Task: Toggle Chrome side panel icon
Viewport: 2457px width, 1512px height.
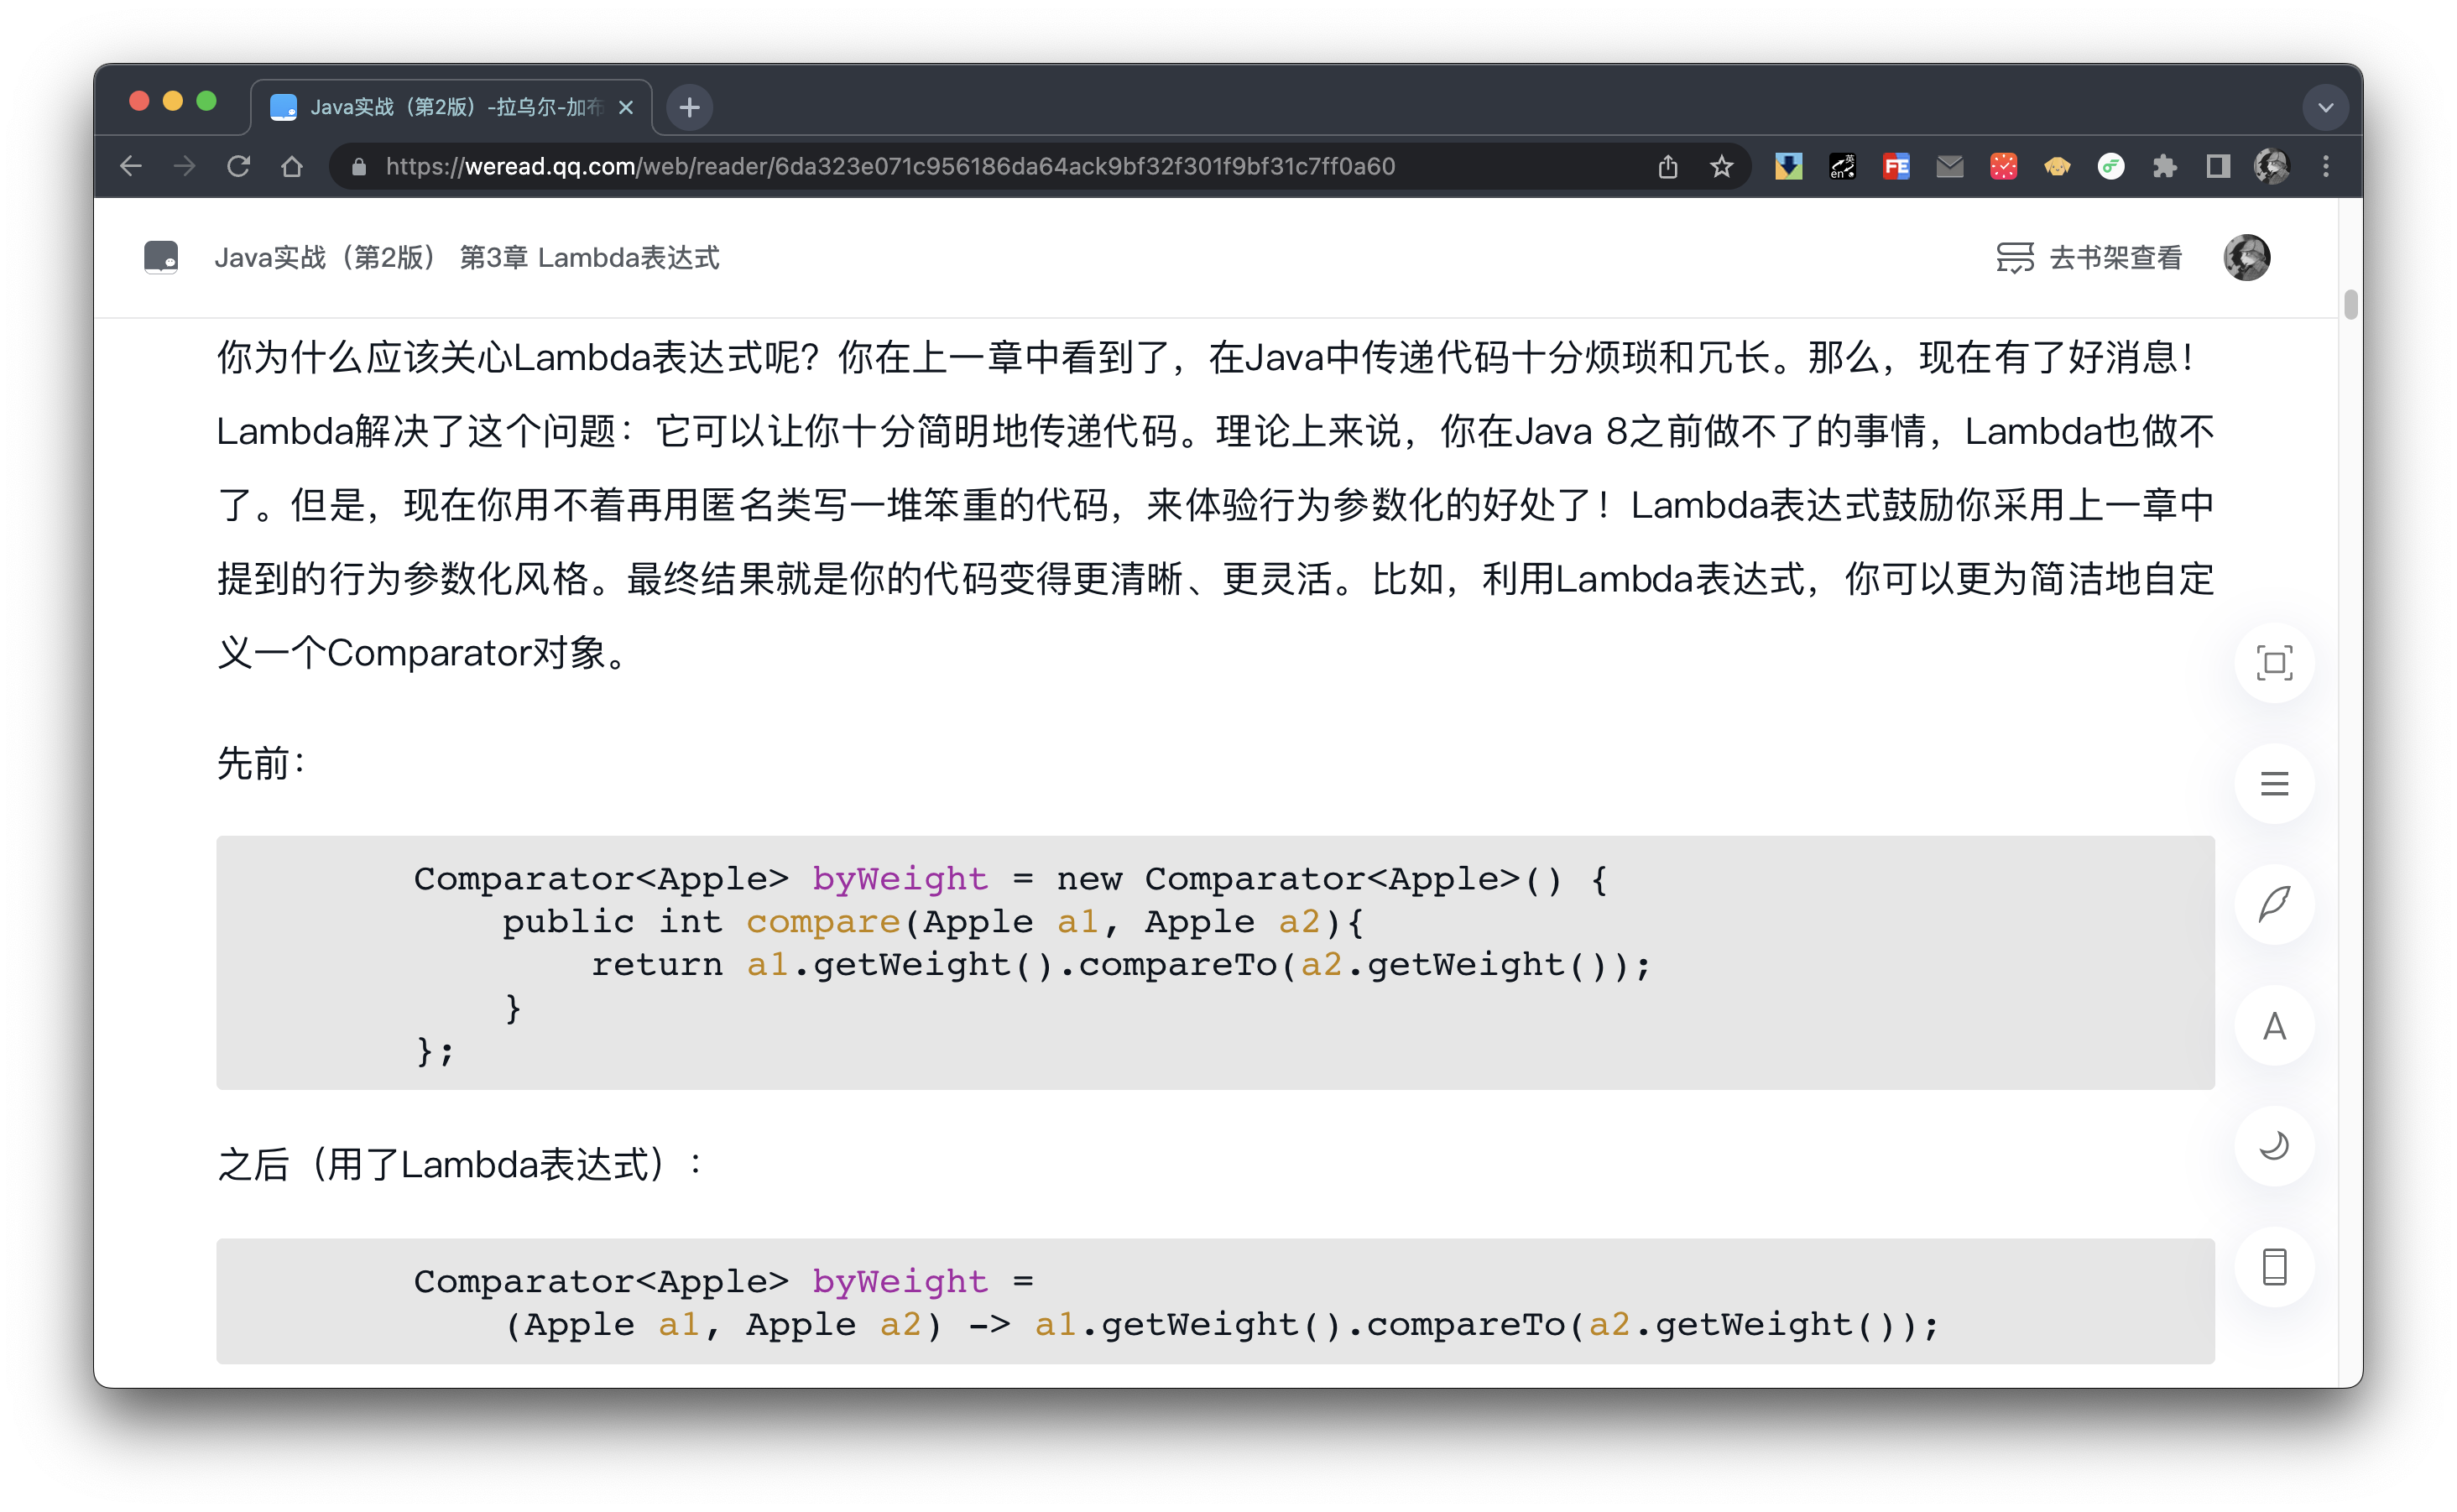Action: coord(2217,166)
